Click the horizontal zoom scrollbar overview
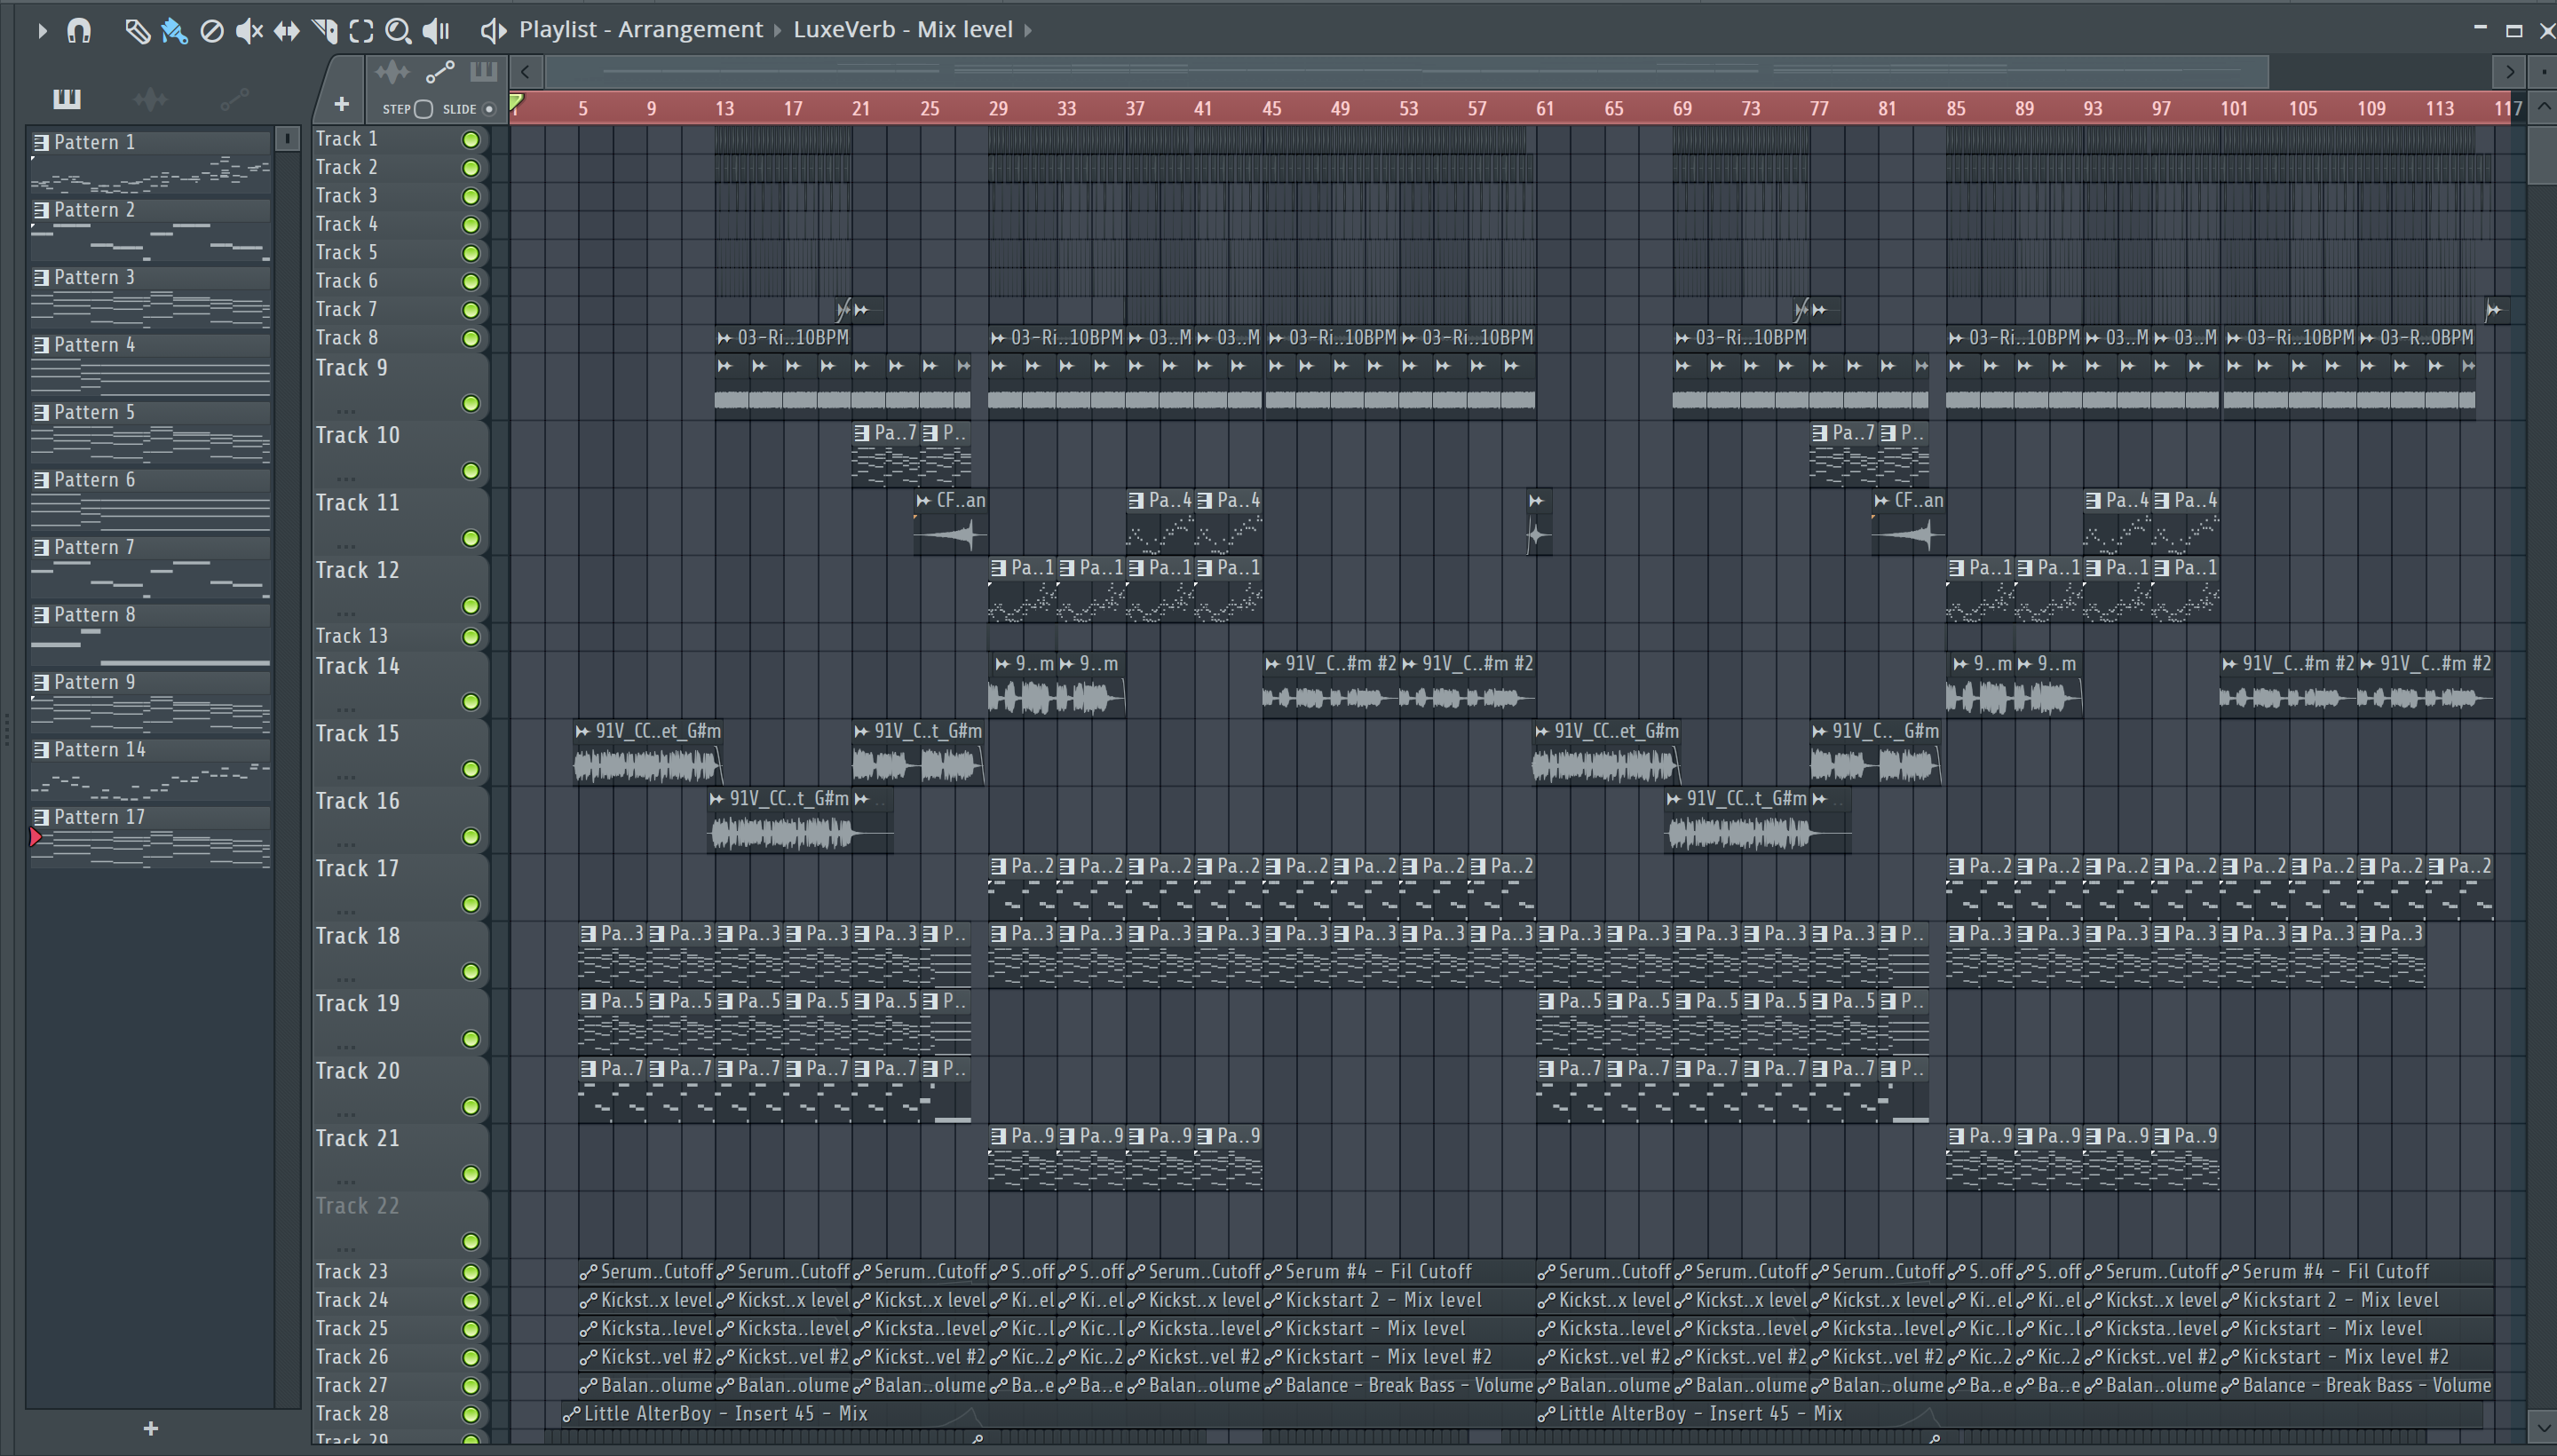 (1406, 71)
